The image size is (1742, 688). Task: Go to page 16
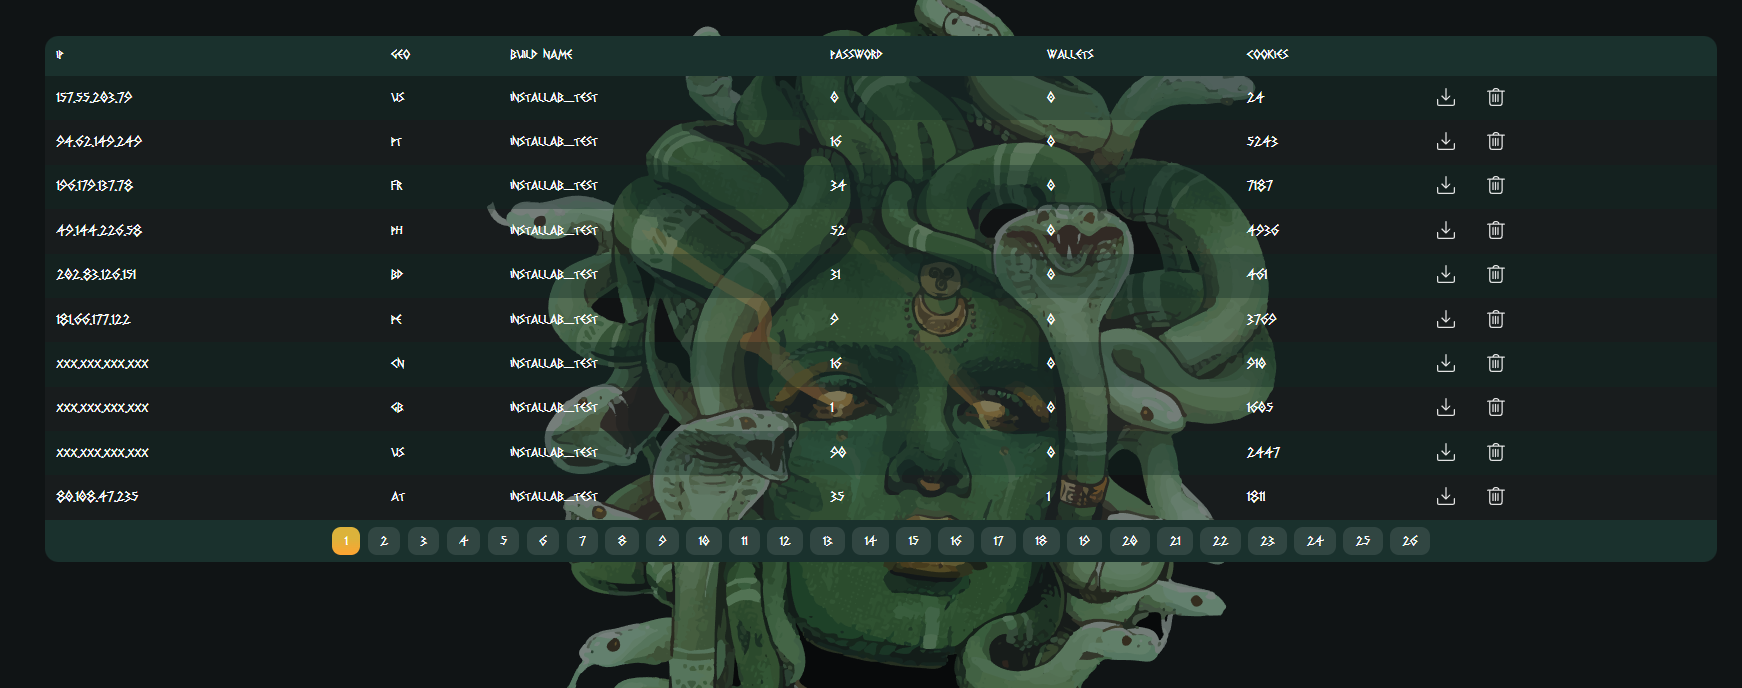(956, 541)
